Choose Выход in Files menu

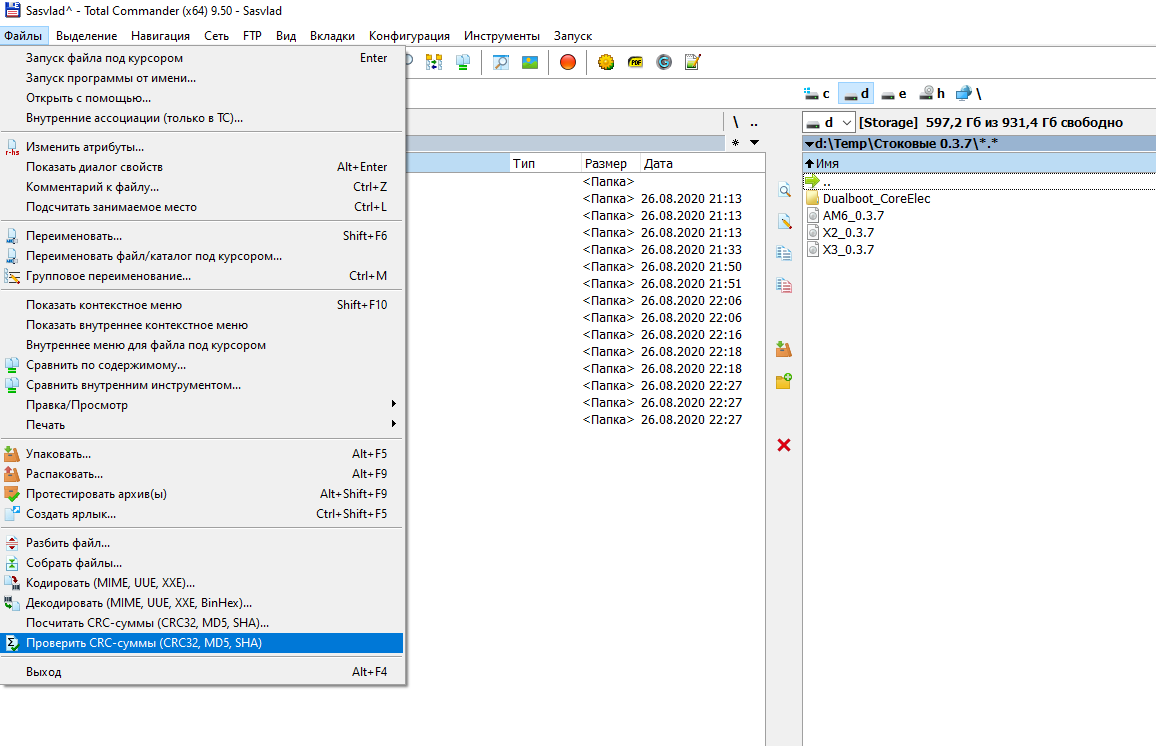(202, 672)
